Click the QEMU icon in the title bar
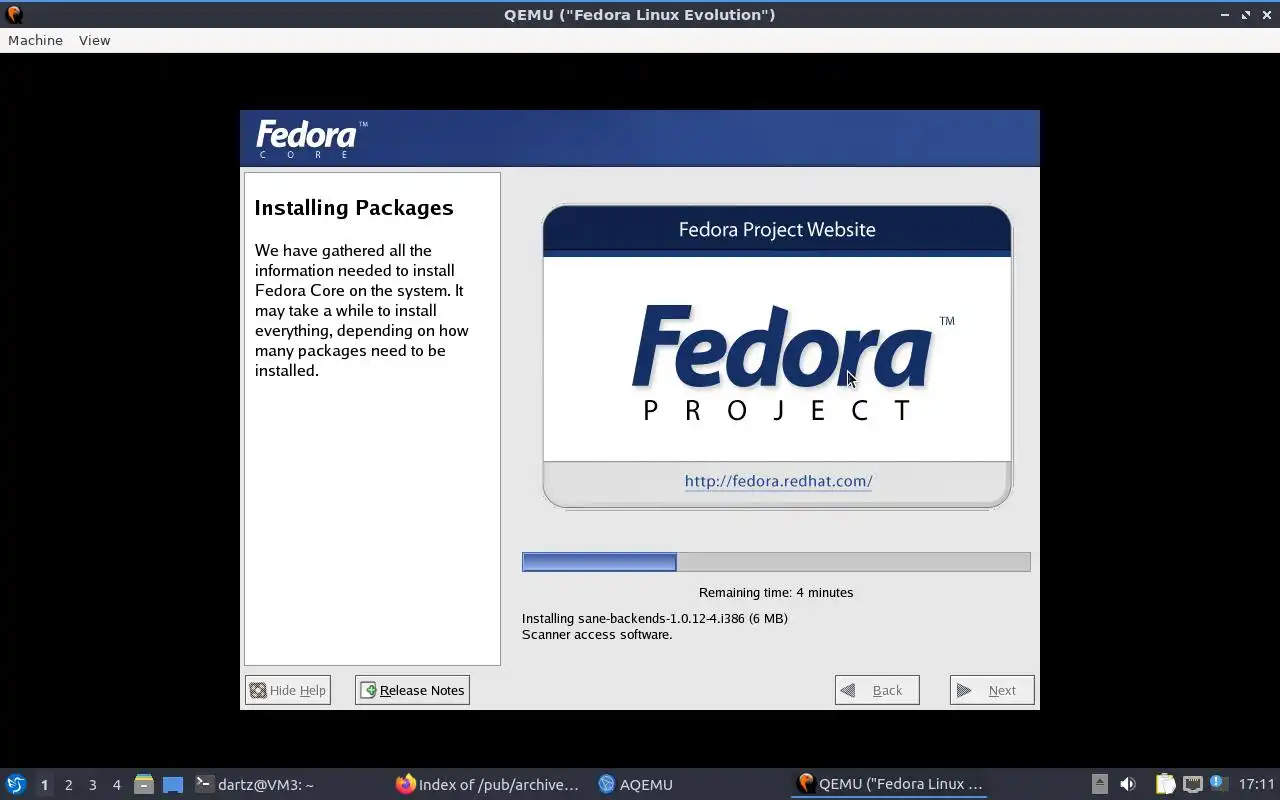The width and height of the screenshot is (1280, 800). 14,14
